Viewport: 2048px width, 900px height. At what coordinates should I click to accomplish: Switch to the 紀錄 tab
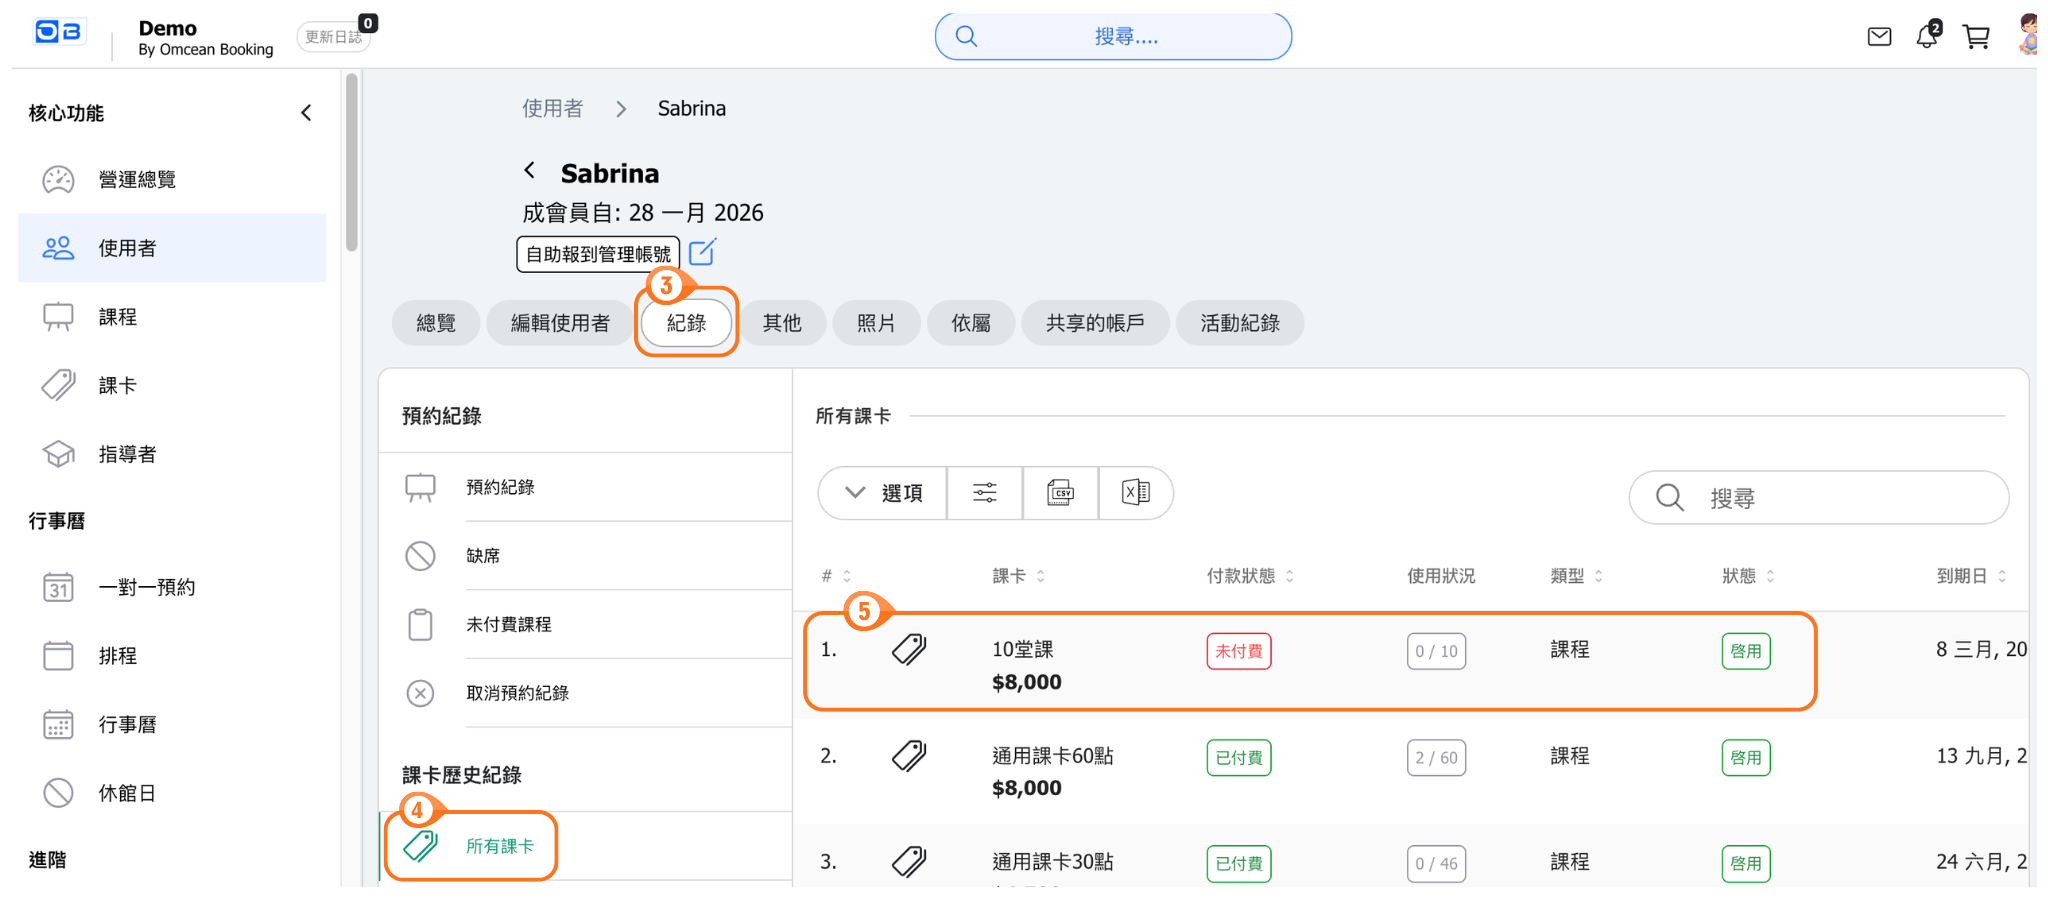pyautogui.click(x=686, y=323)
